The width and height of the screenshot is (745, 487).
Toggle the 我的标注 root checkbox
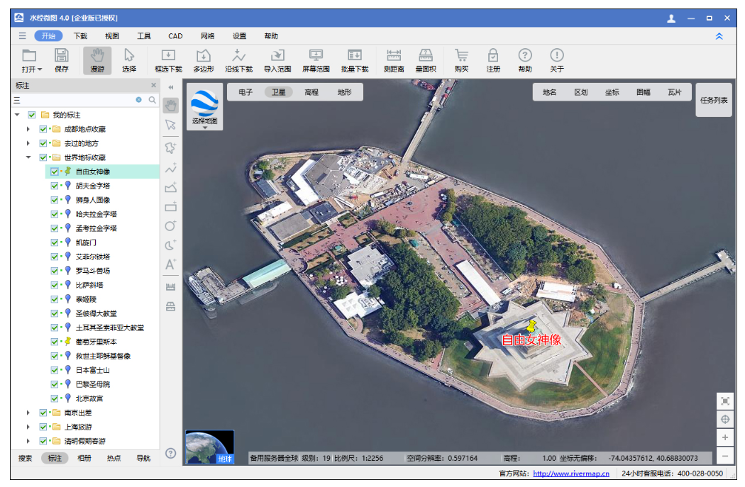point(32,115)
